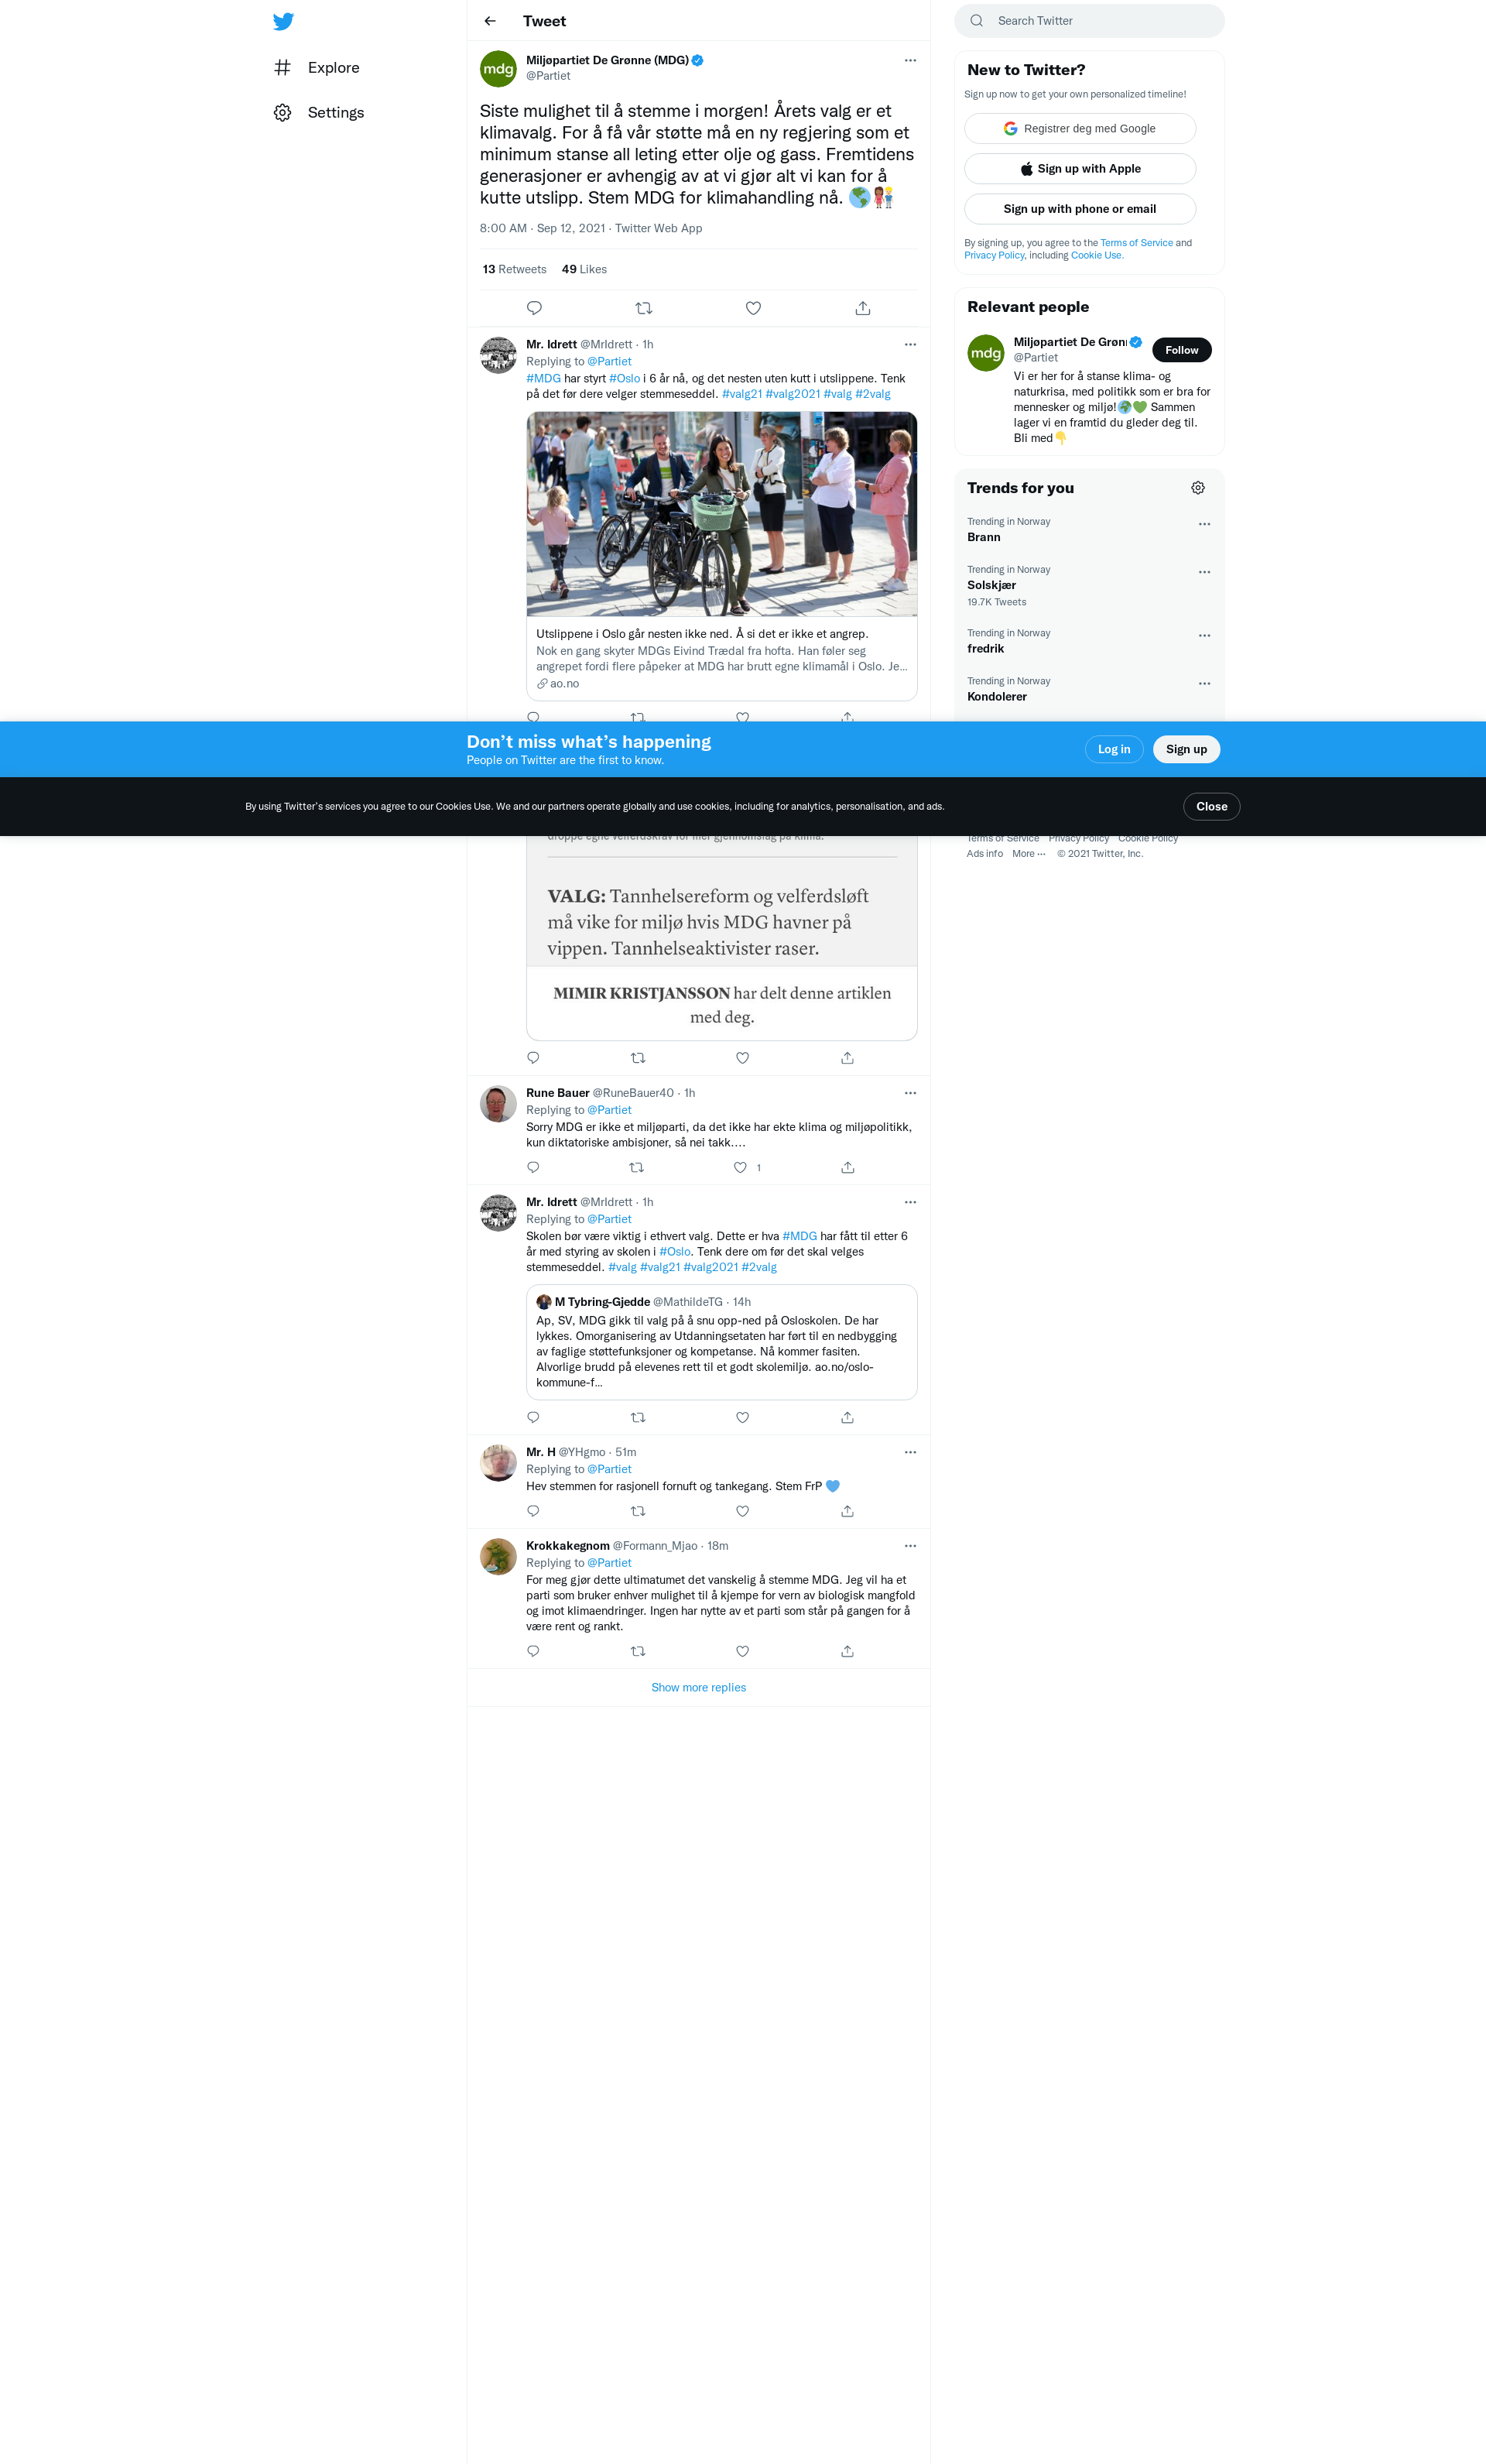Open Explore in the sidebar
Viewport: 1486px width, 2464px height.
332,68
